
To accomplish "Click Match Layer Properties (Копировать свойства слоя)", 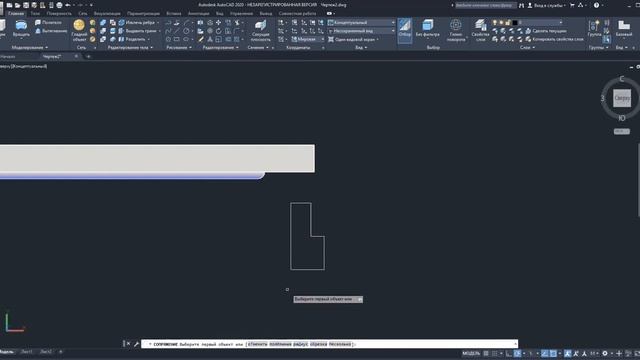I will pyautogui.click(x=554, y=39).
